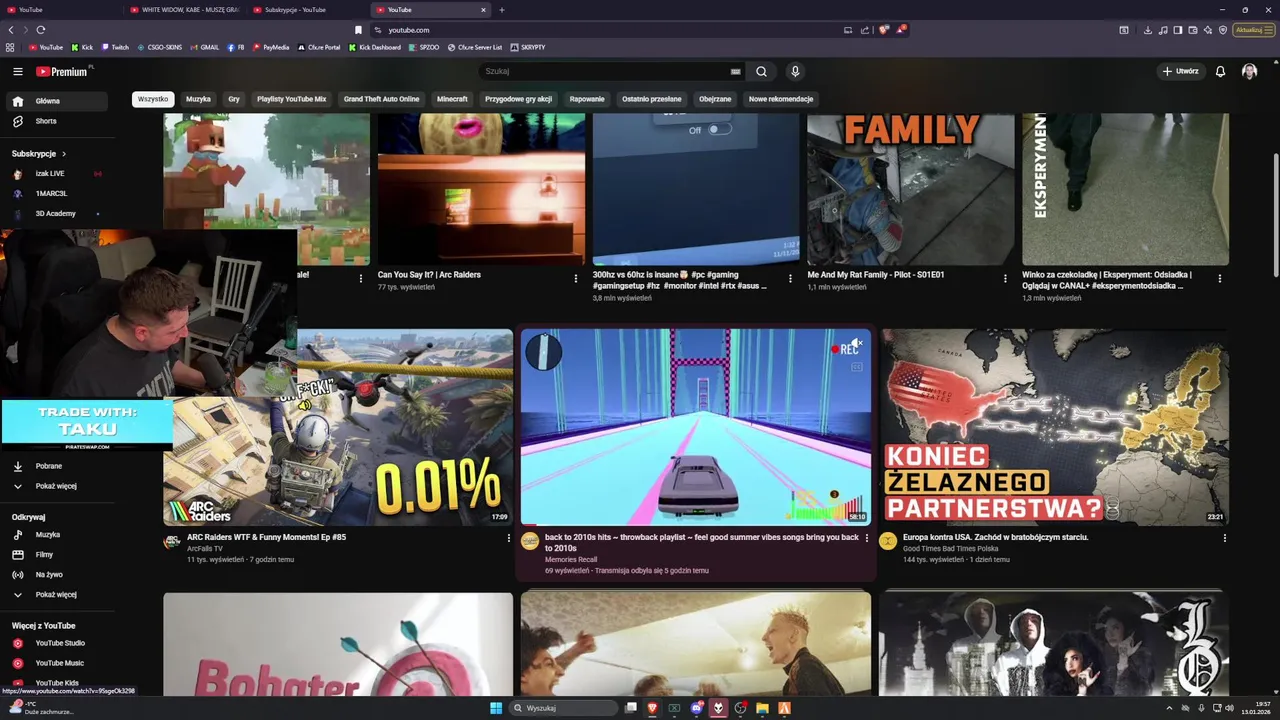Open Na żywo live section
Screen dimensions: 1280x720
[x=59, y=575]
